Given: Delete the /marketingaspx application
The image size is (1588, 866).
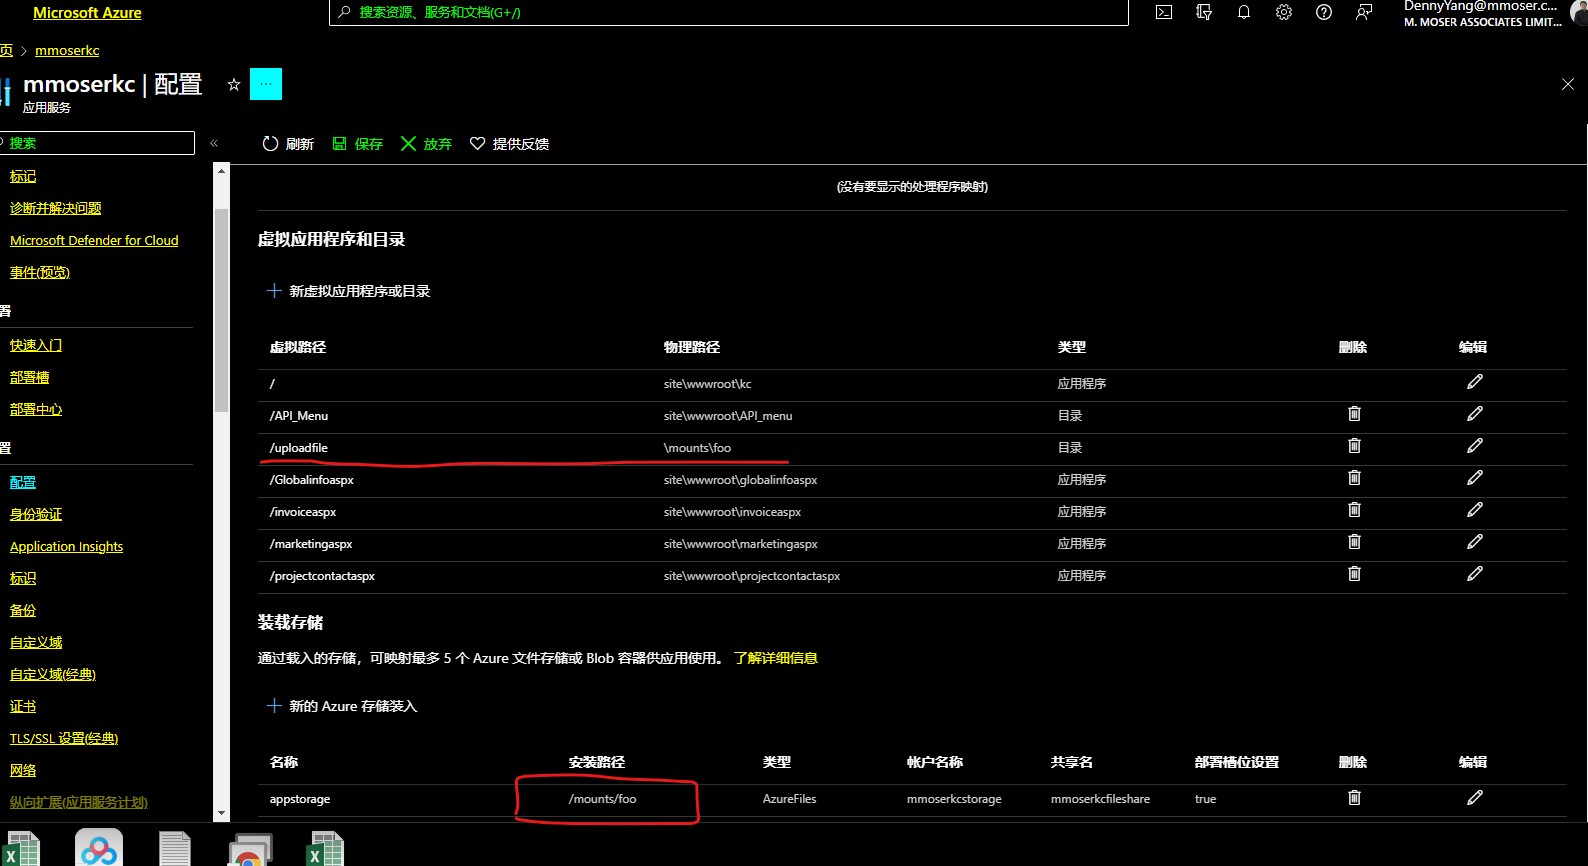Looking at the screenshot, I should pos(1354,542).
